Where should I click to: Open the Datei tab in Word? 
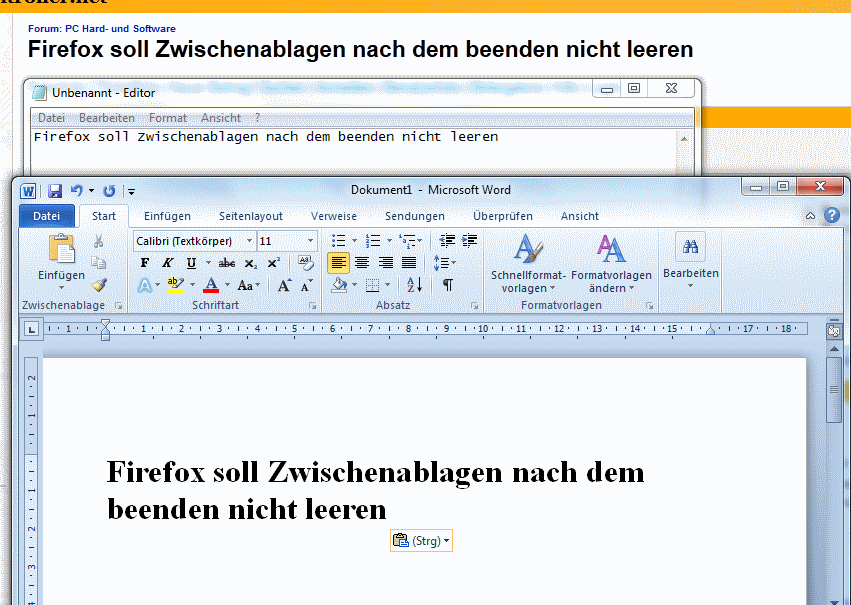[47, 216]
